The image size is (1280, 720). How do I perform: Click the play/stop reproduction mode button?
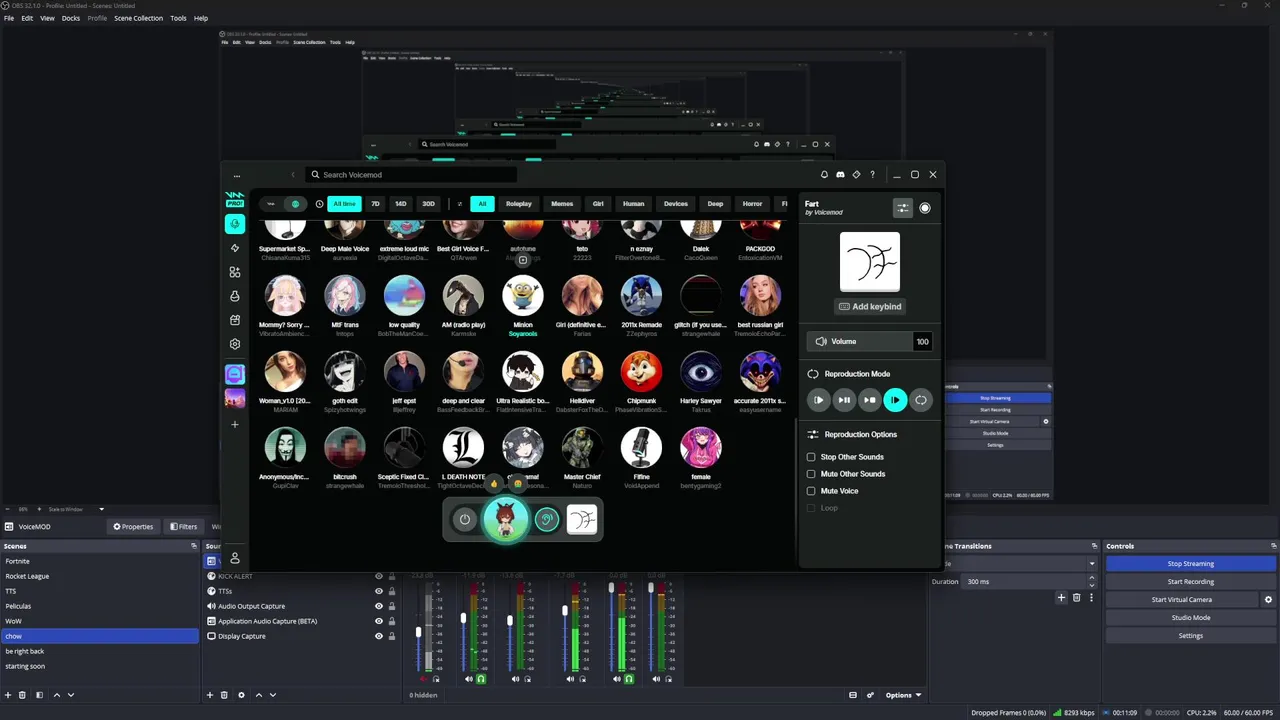click(x=870, y=400)
